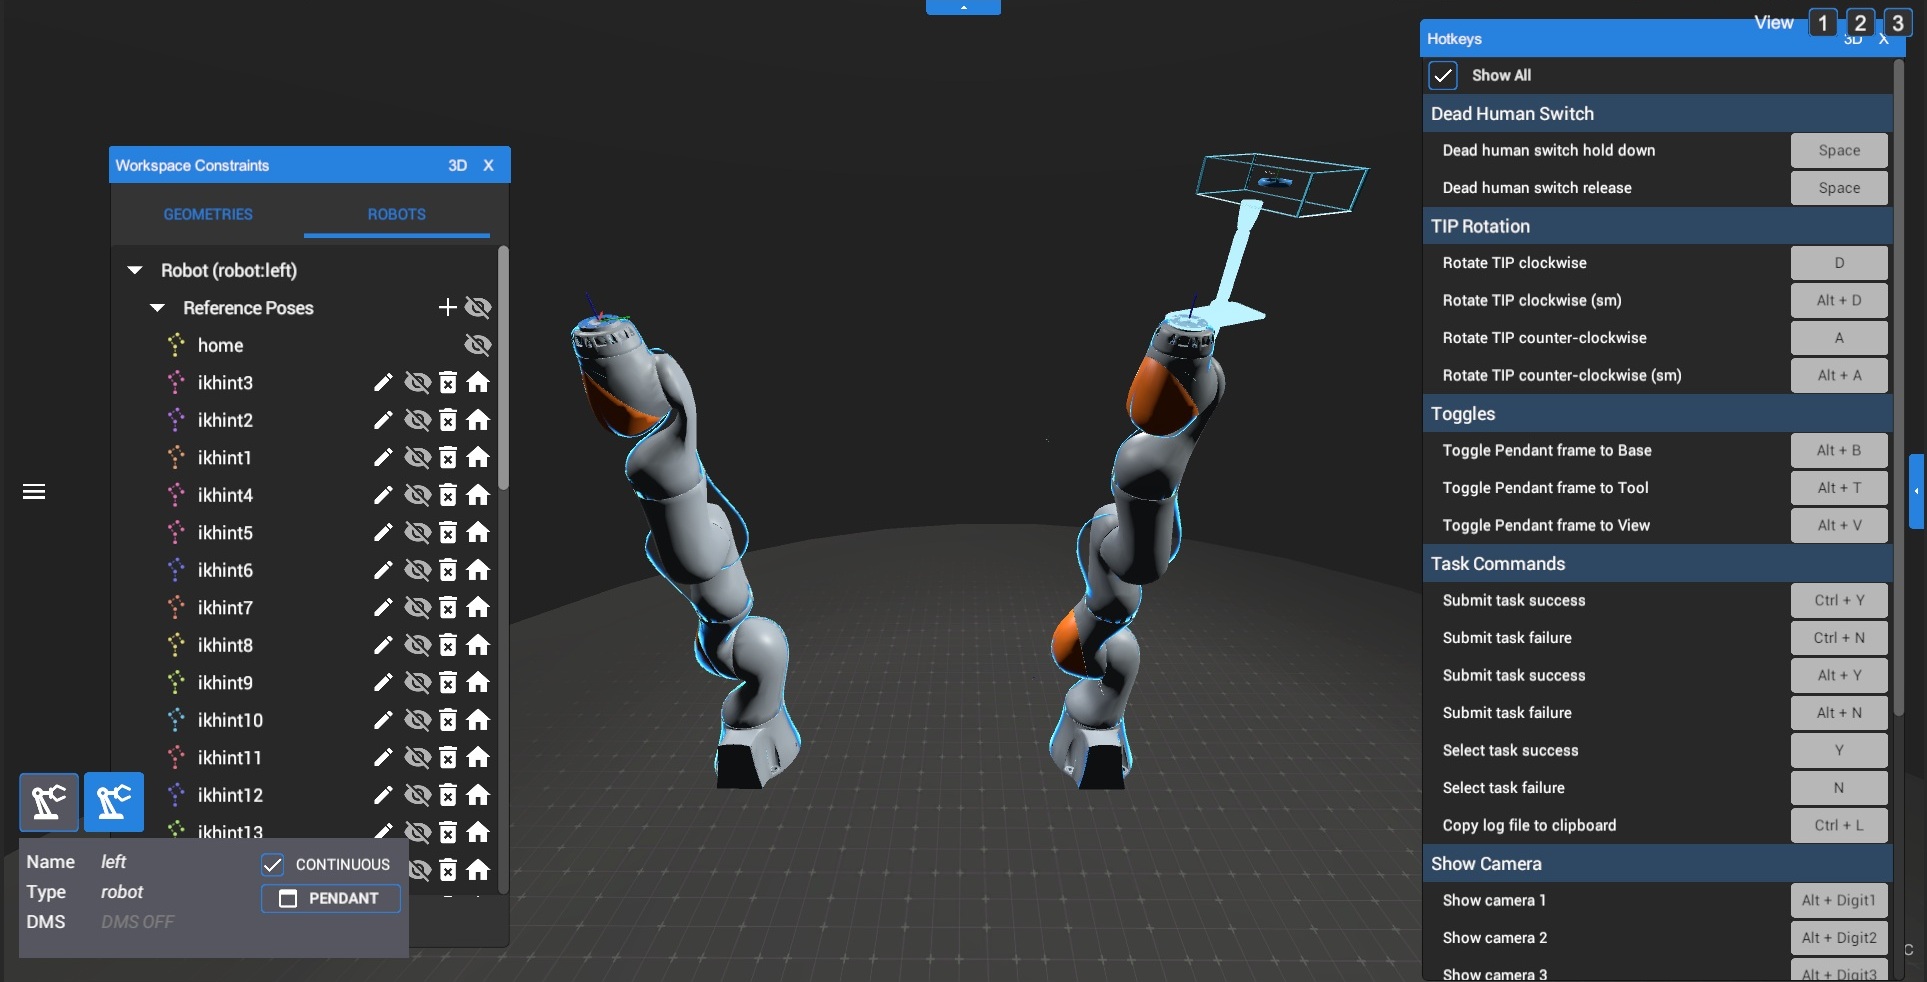Set ikhint7 as home pose
This screenshot has width=1927, height=982.
[x=478, y=607]
